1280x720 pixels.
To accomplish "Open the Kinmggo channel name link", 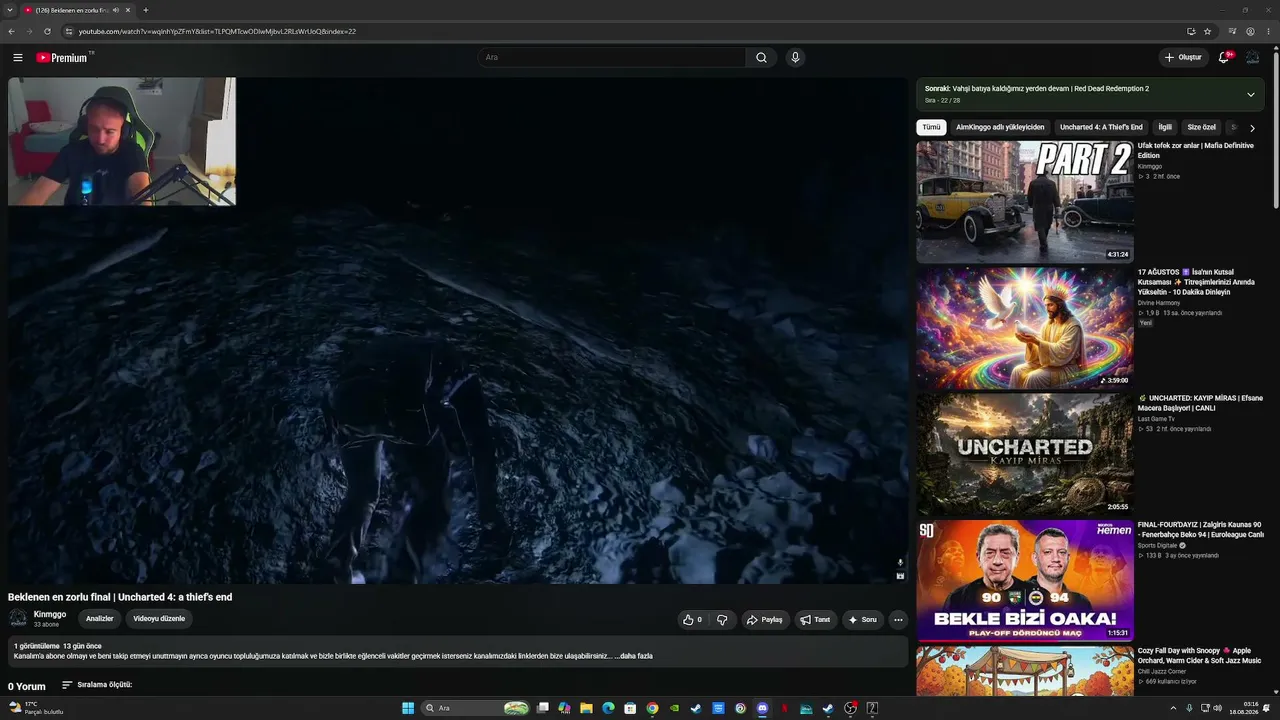I will 50,614.
